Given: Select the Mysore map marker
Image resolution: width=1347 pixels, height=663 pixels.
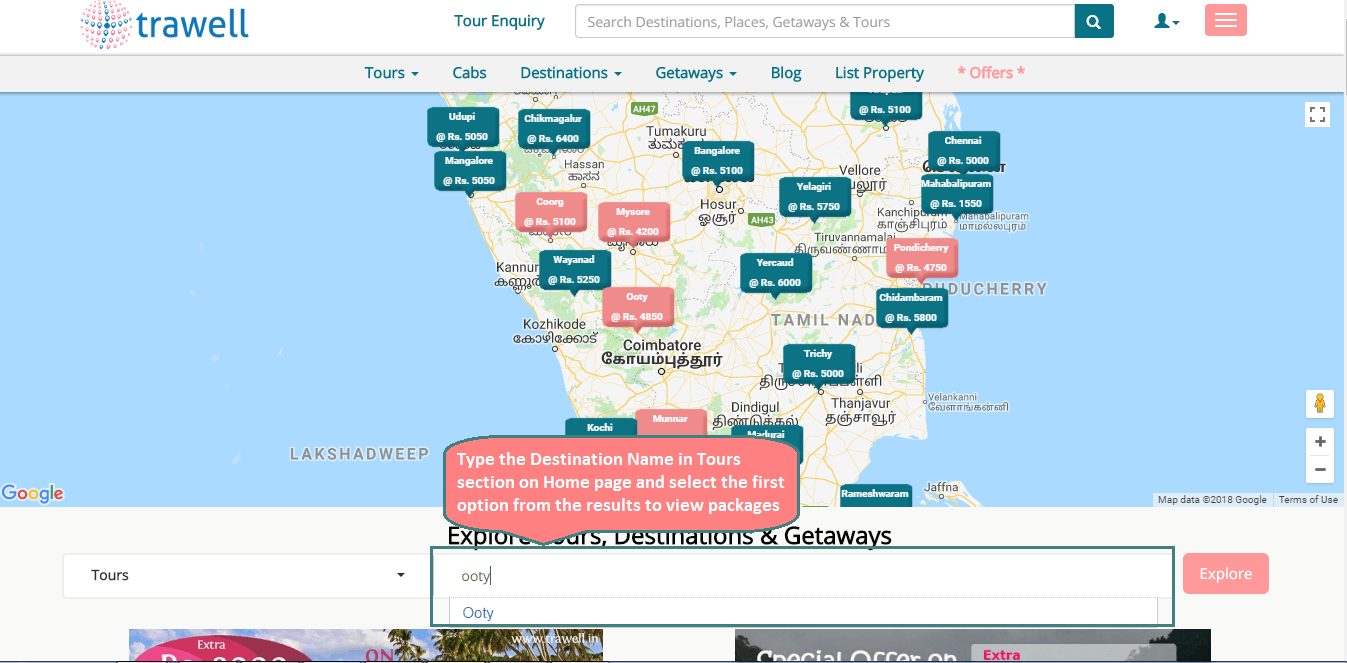Looking at the screenshot, I should click(633, 222).
